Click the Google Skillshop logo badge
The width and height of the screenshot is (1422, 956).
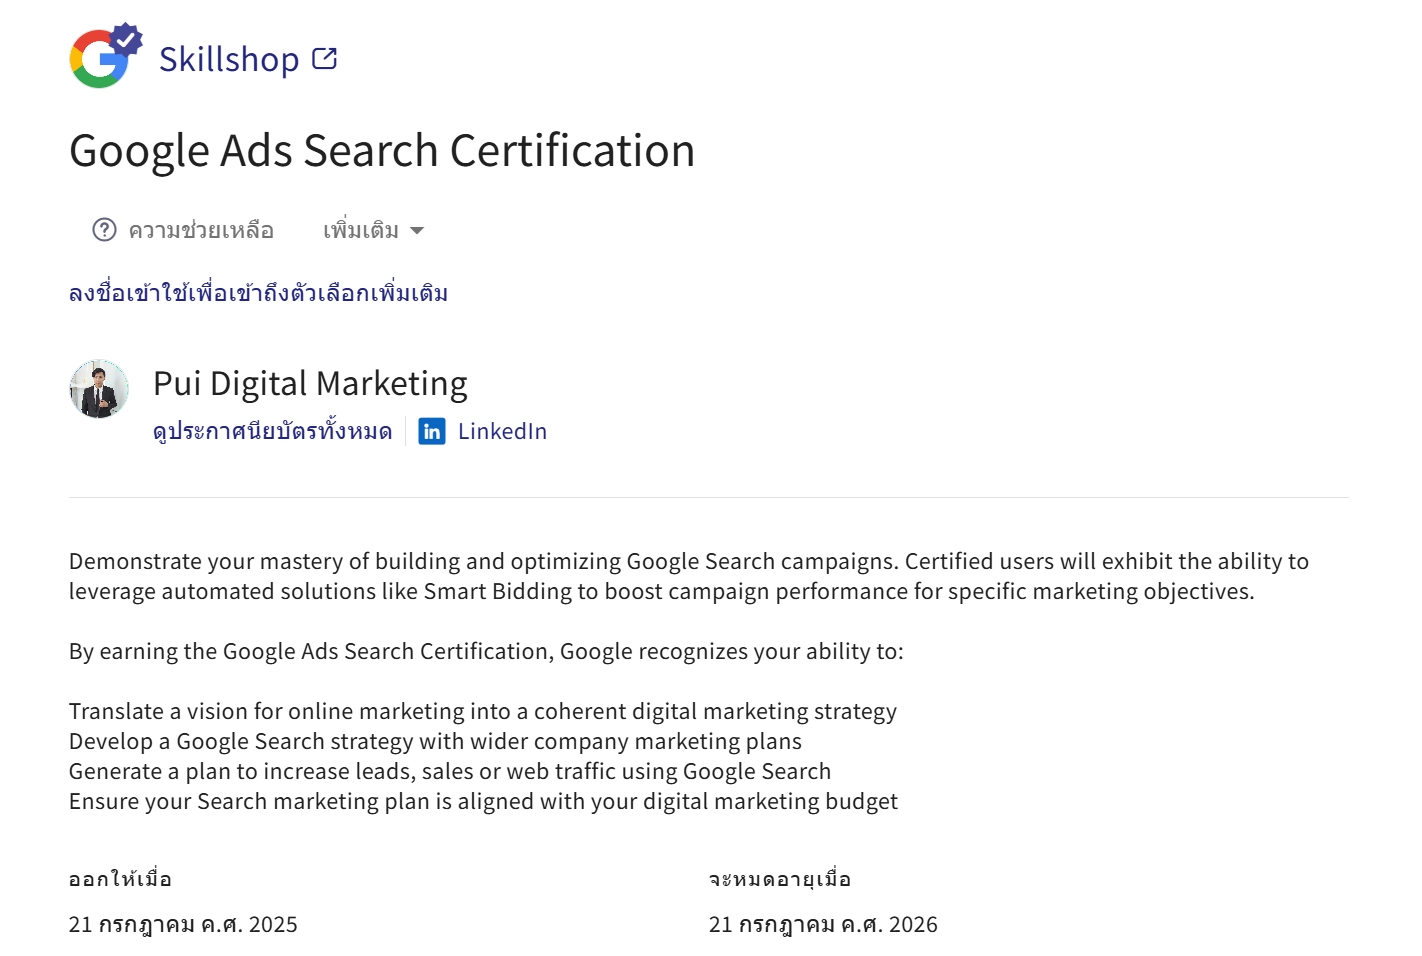pyautogui.click(x=103, y=57)
